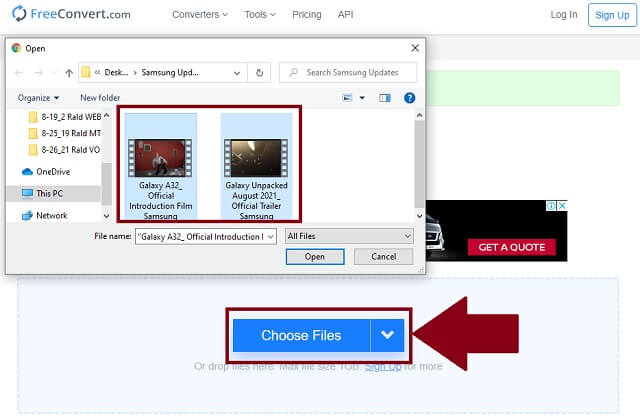Open the blue Help icon
This screenshot has height=419, width=640.
409,98
